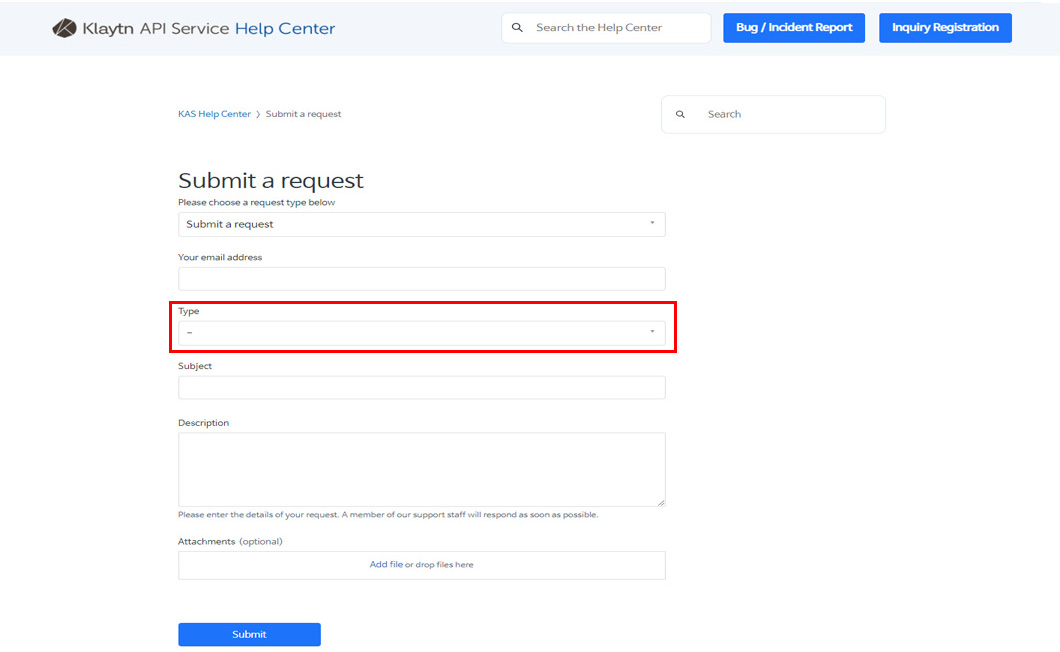Image resolution: width=1060 pixels, height=652 pixels.
Task: Click the magnifier icon in header search
Action: 517,28
